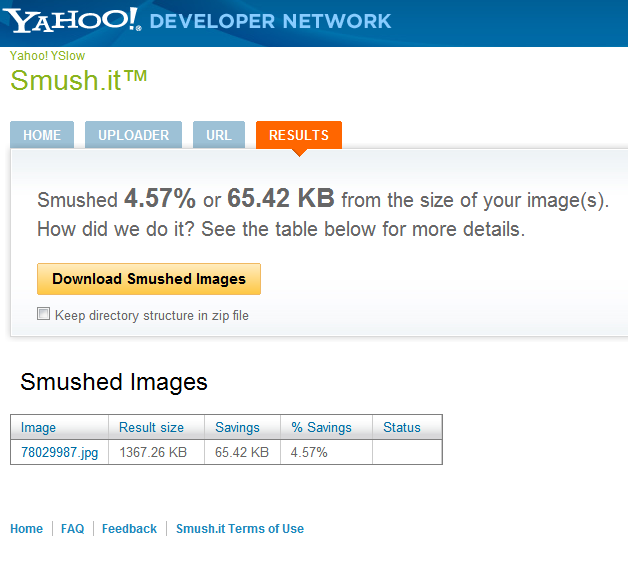Click the Savings column header
The height and width of the screenshot is (580, 628).
242,427
